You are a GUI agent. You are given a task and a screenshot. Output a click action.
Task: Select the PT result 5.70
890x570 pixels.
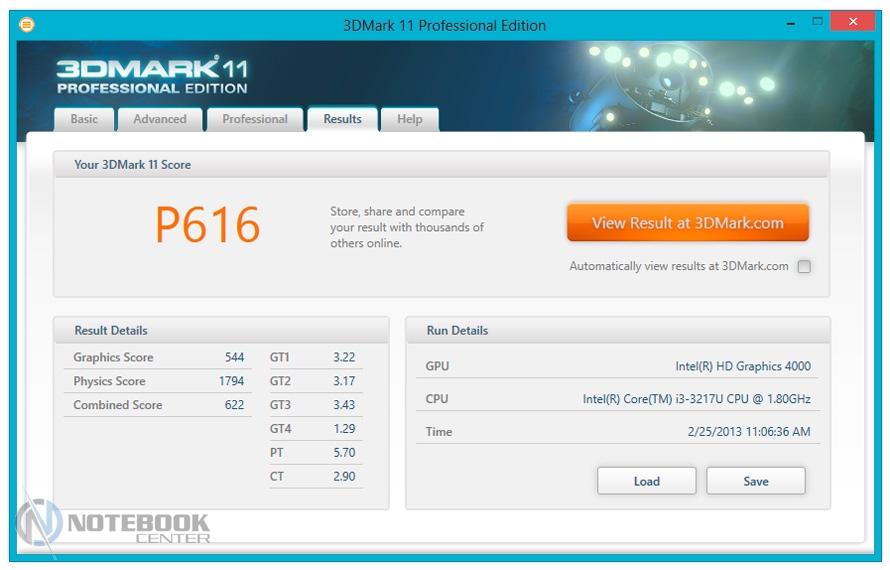[344, 452]
